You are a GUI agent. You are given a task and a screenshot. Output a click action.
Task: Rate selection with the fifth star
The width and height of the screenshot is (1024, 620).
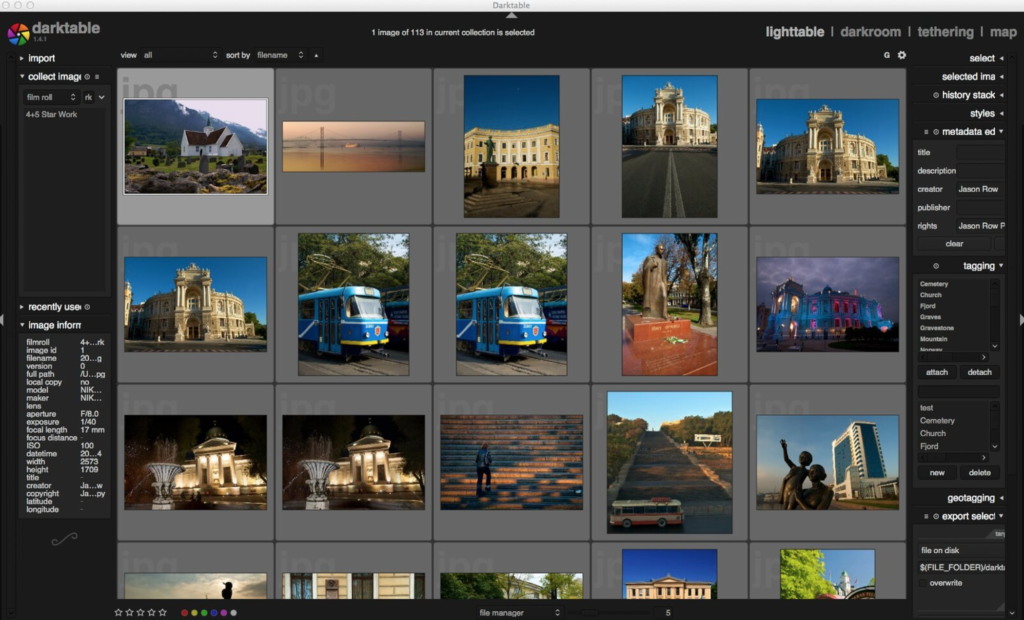pyautogui.click(x=163, y=613)
